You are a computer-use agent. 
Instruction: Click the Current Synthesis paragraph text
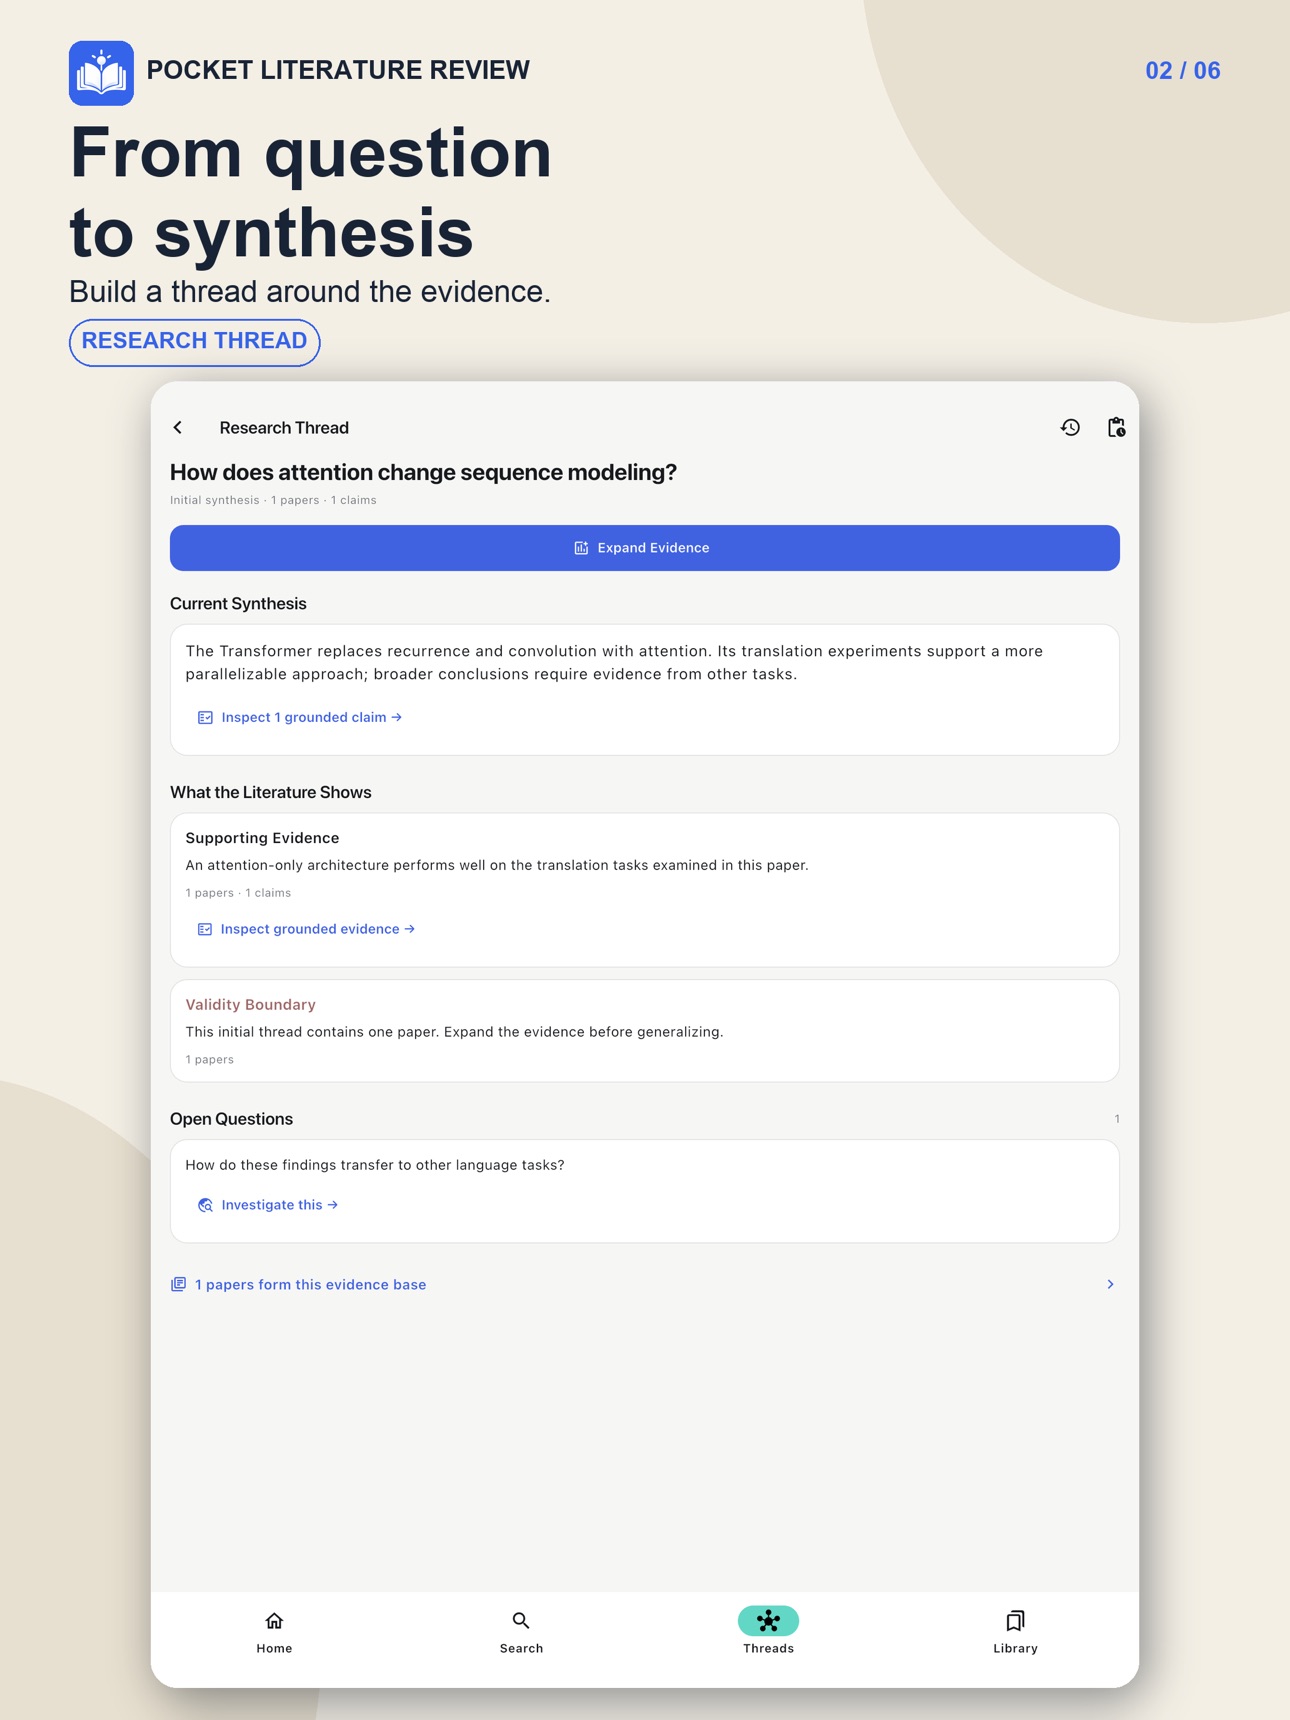pos(614,663)
